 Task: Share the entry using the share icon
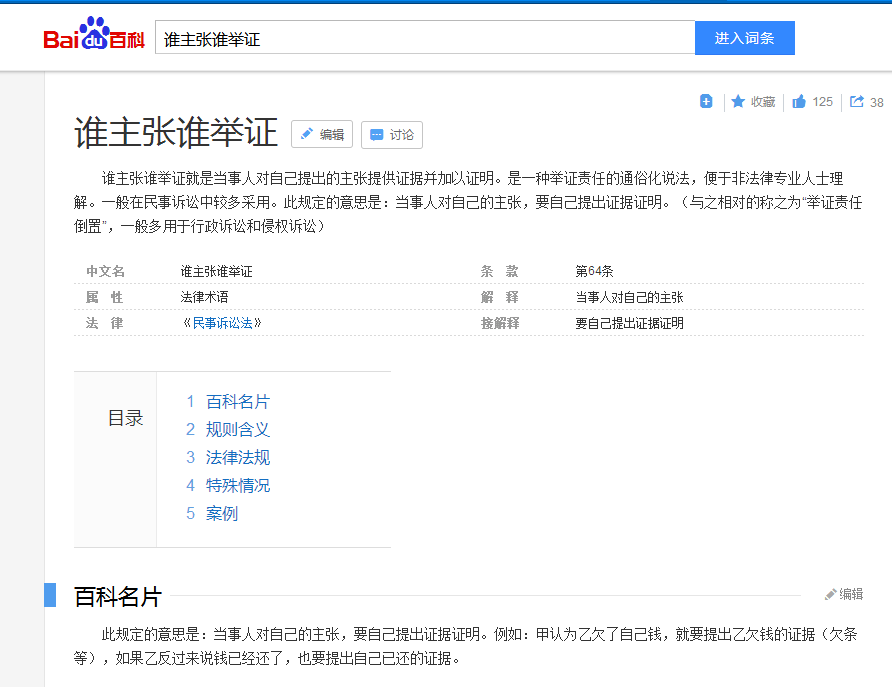coord(856,101)
